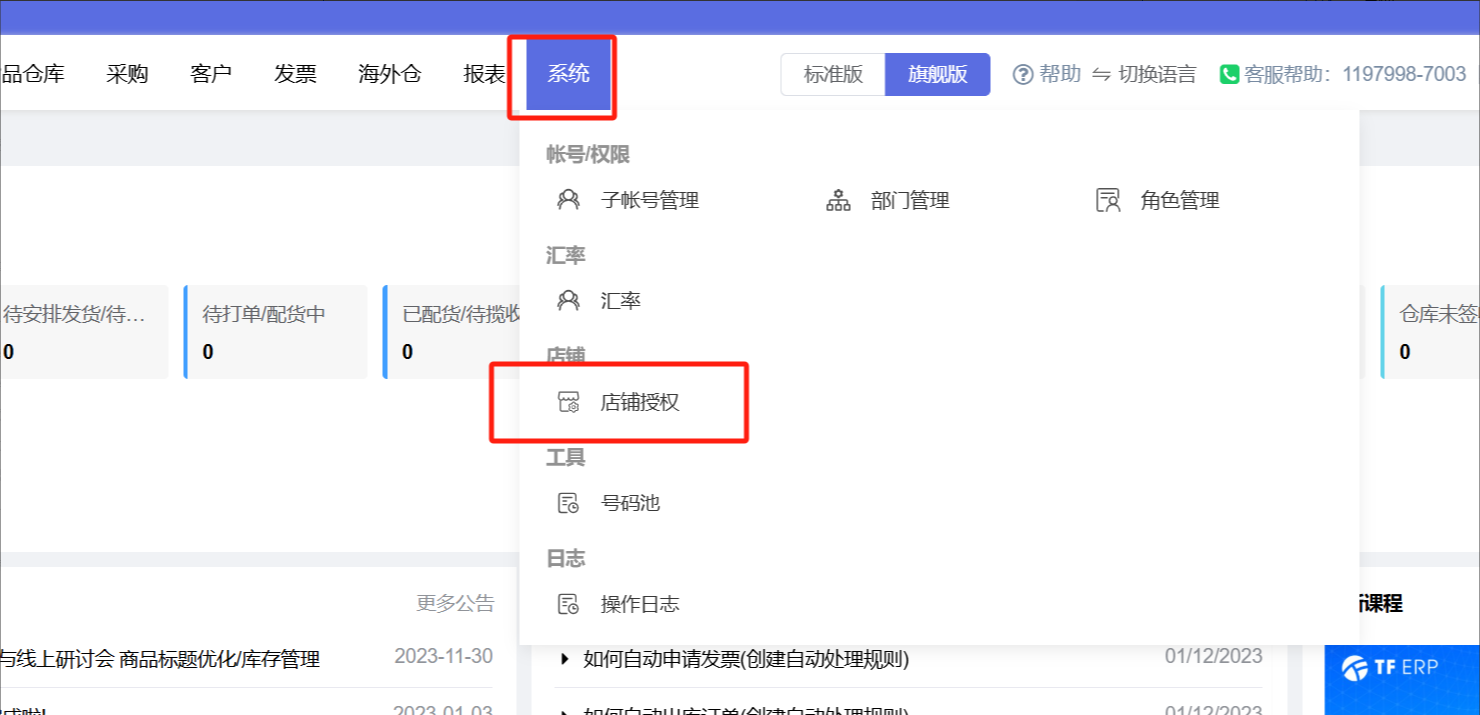
Task: Switch to 旗舰版 edition
Action: [937, 74]
